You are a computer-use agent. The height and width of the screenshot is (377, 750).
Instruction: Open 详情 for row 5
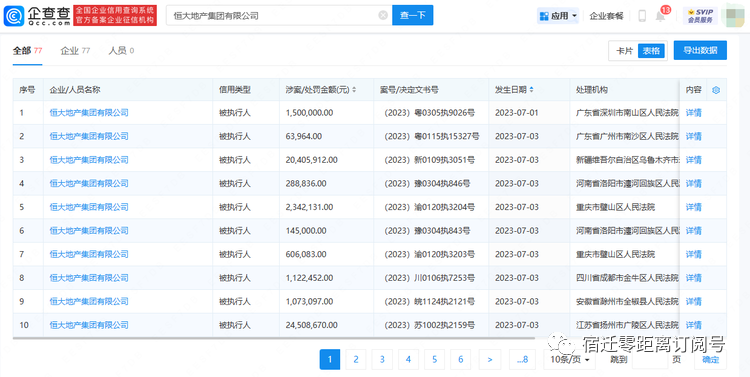694,207
